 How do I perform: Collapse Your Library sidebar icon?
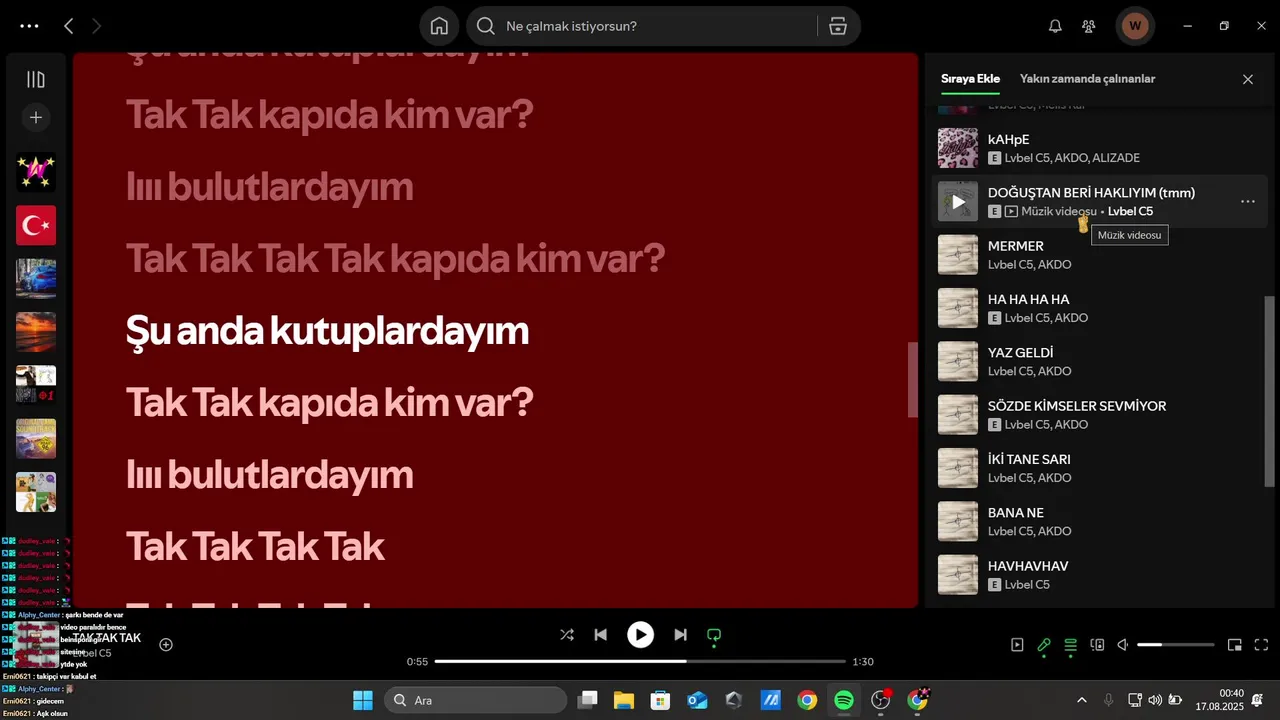click(36, 80)
